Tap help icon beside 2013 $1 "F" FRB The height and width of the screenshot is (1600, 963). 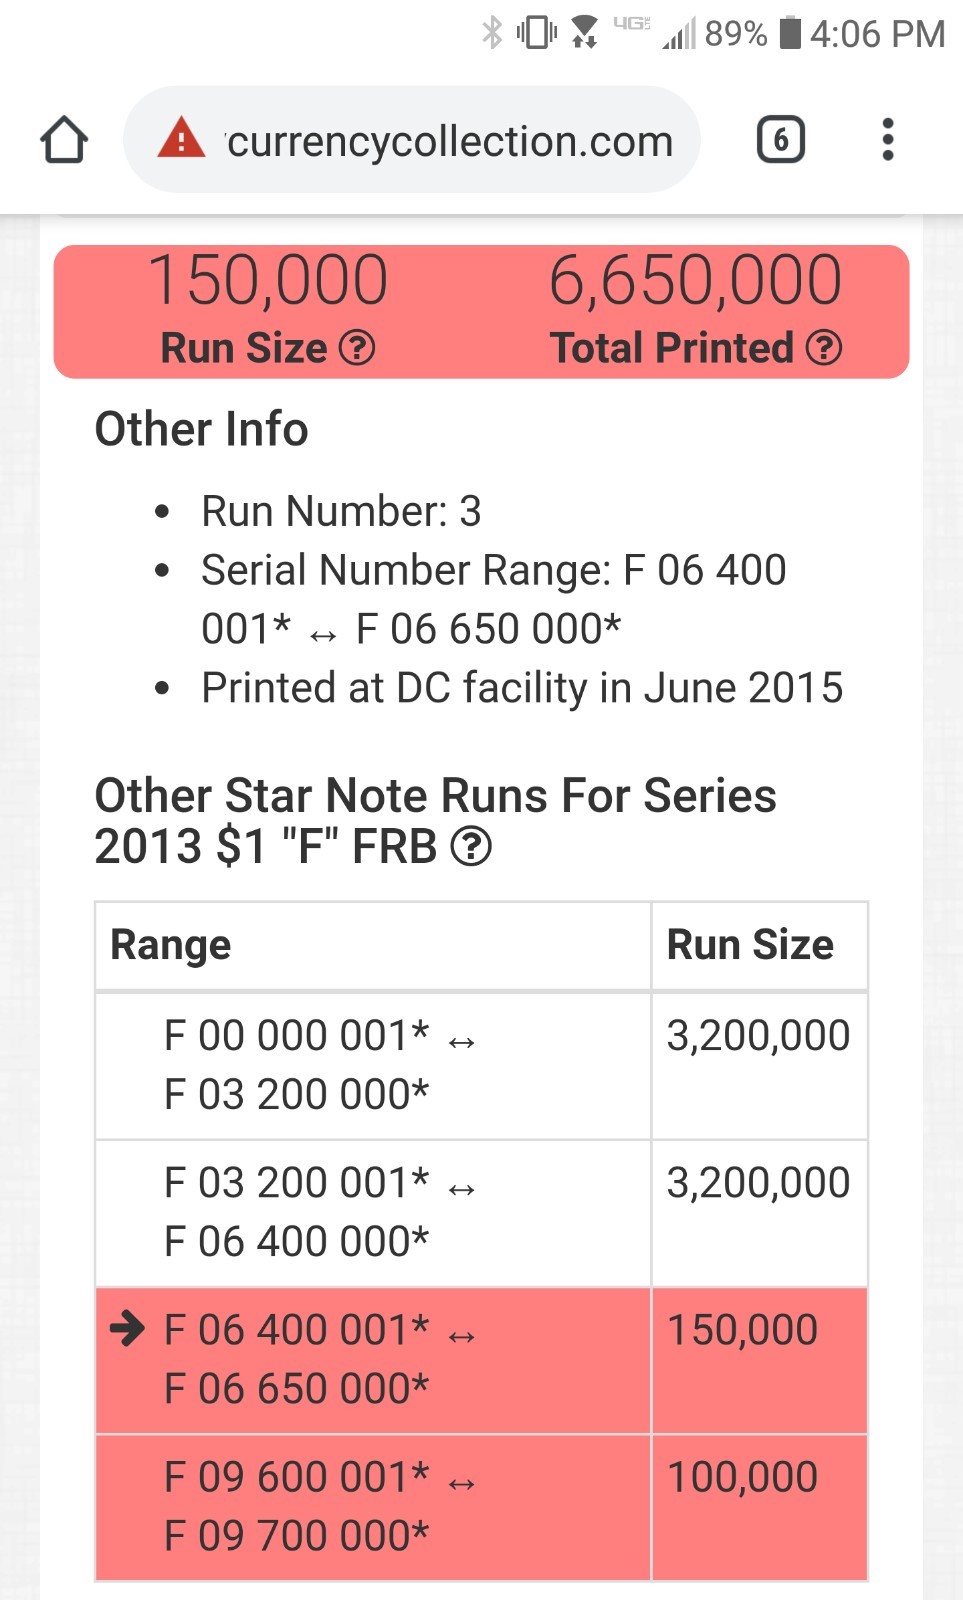(471, 847)
